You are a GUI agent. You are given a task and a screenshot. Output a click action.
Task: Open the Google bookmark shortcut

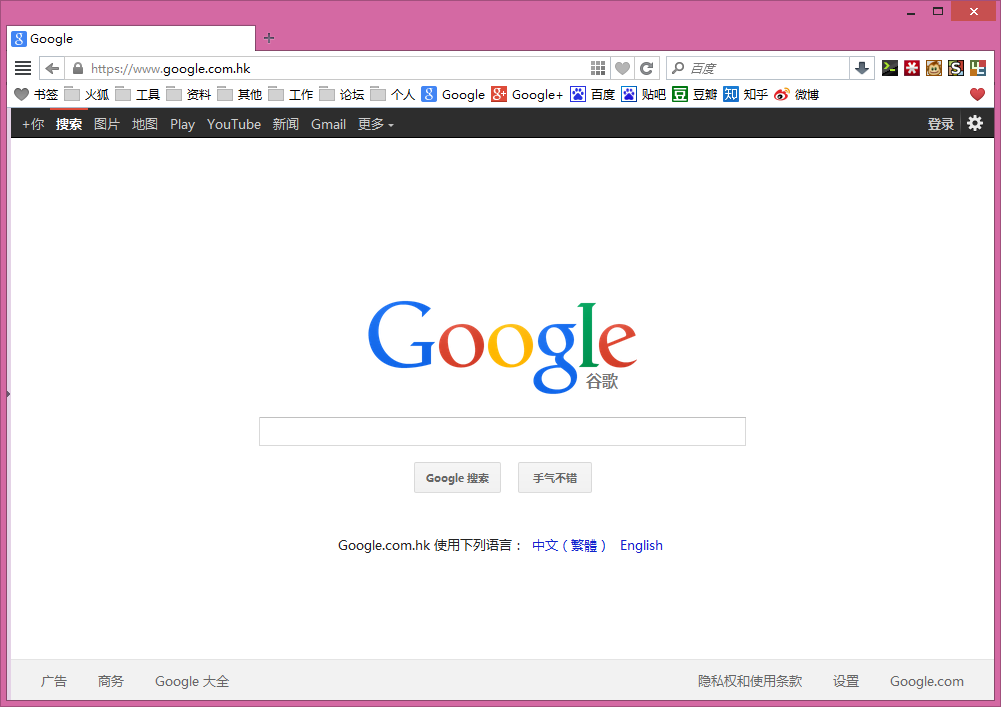453,95
